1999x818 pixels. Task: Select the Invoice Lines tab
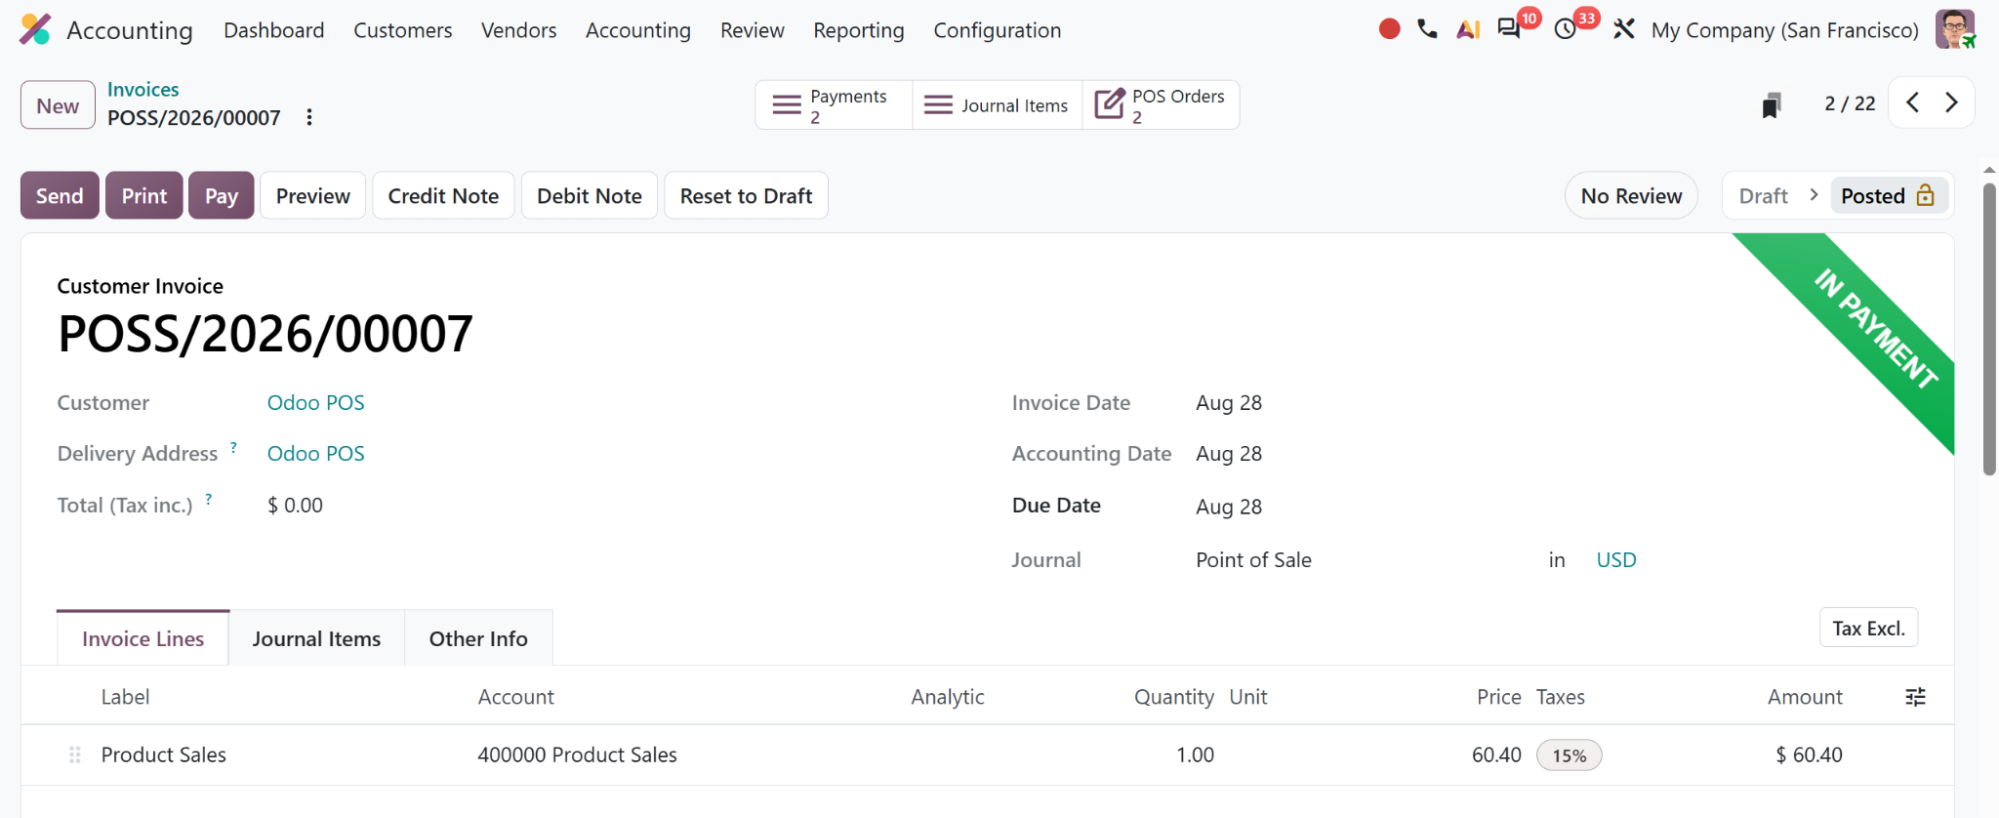pos(143,638)
